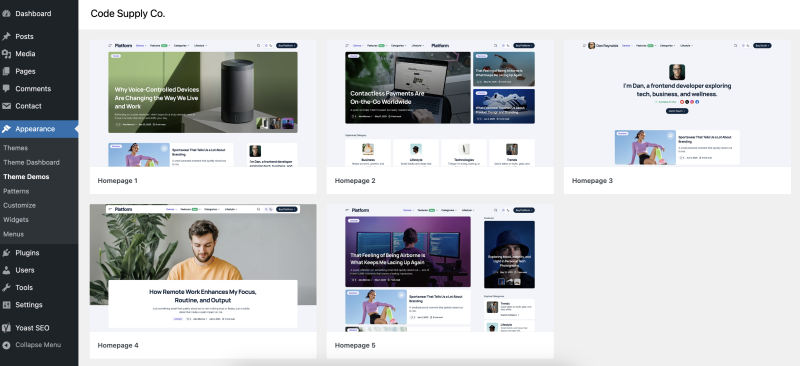Open the Comments bubble icon
This screenshot has width=800, height=366.
coord(6,88)
